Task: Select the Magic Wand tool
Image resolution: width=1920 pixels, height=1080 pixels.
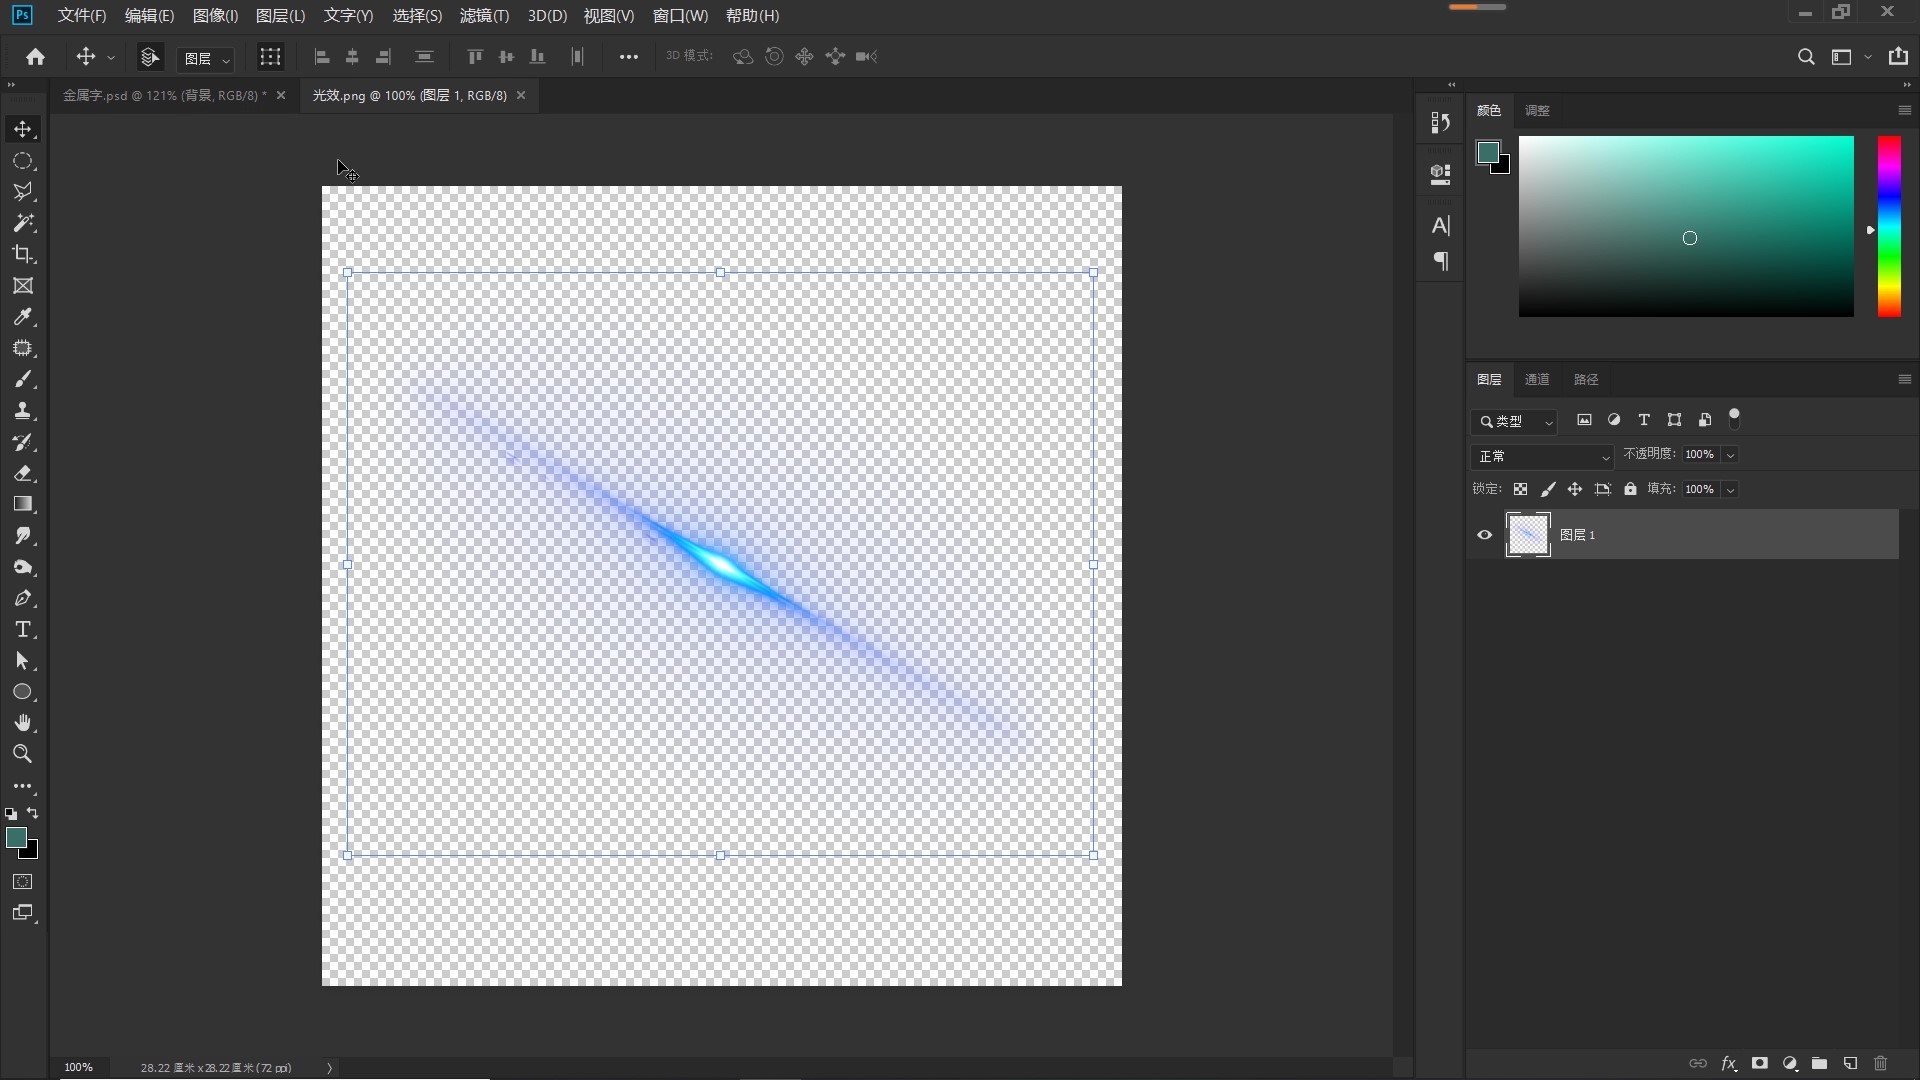Action: [x=23, y=223]
